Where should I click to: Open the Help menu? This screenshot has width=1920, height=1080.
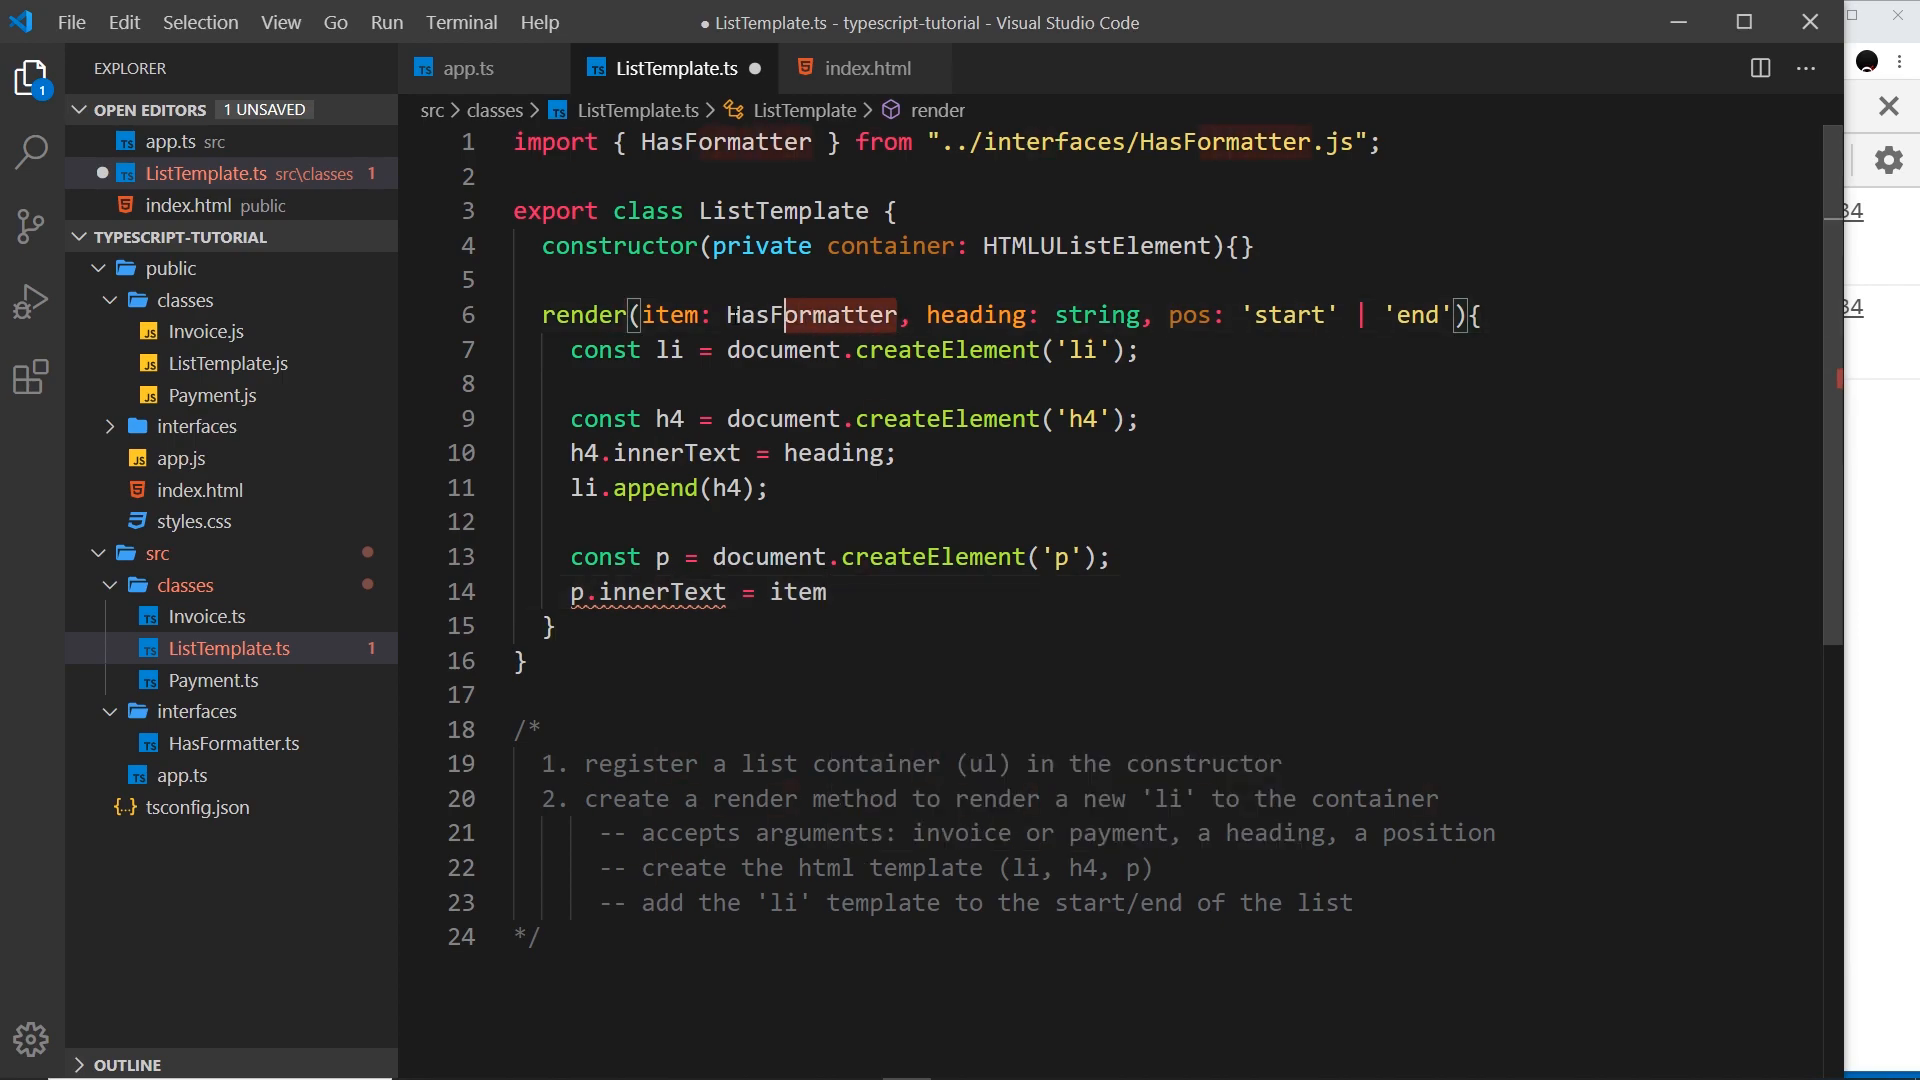point(539,22)
